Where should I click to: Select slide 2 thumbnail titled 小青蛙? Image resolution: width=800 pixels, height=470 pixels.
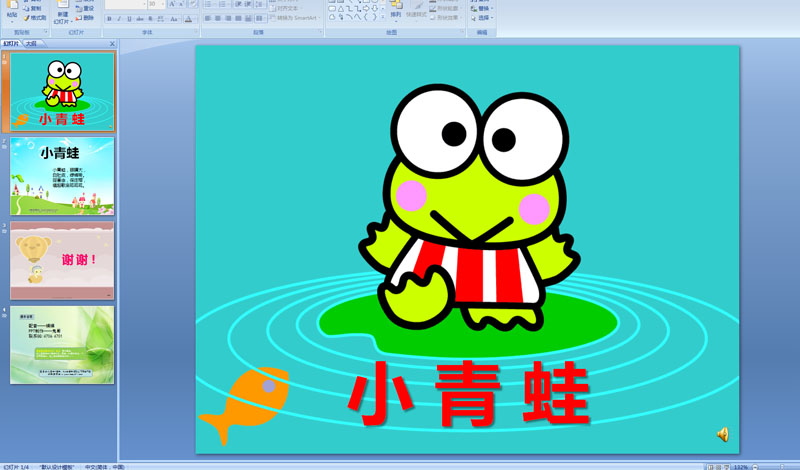62,176
